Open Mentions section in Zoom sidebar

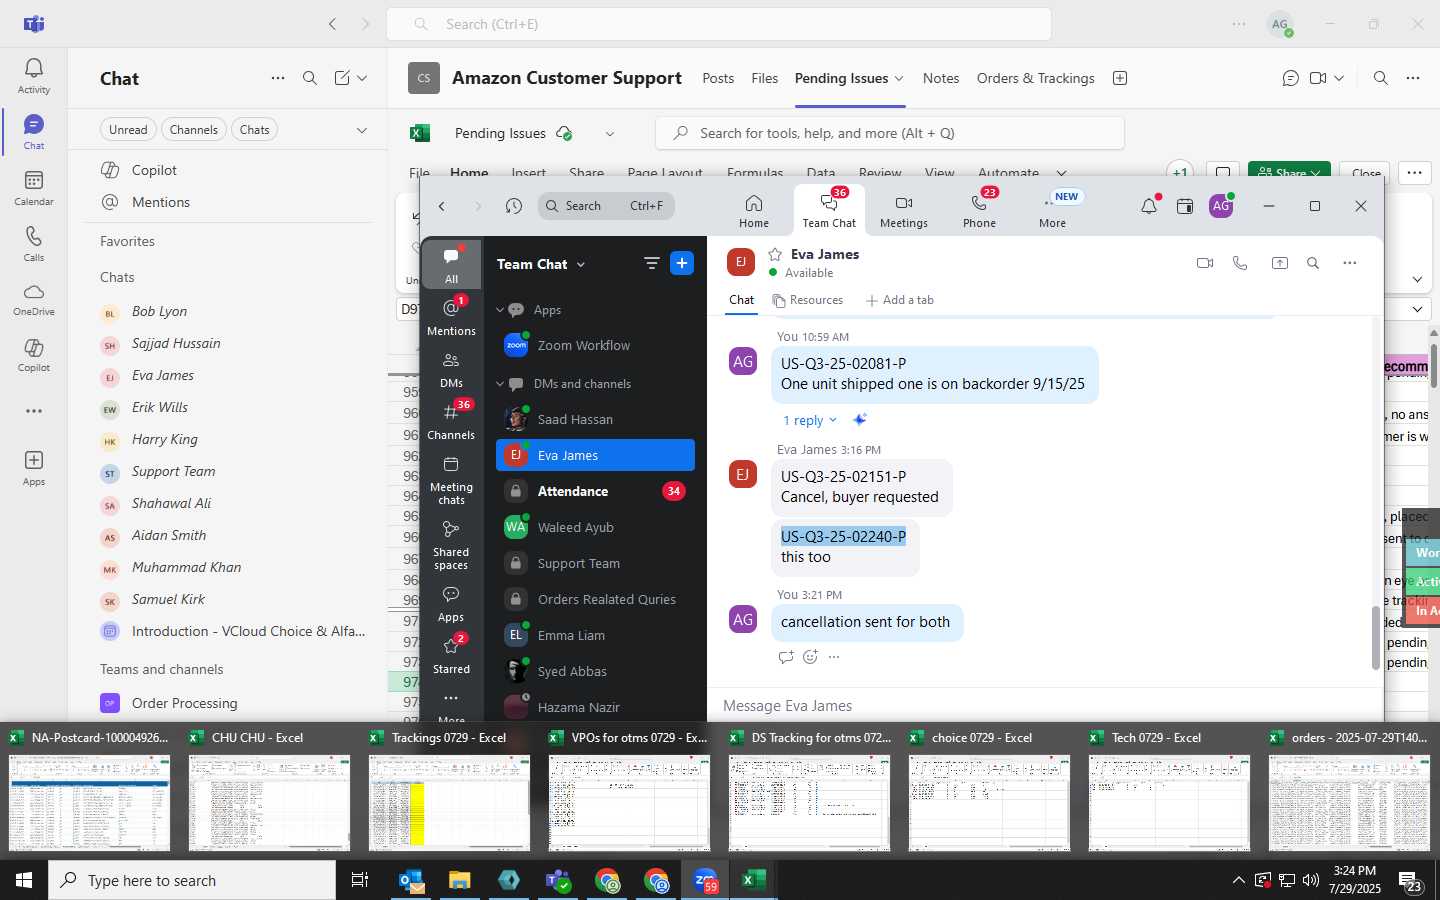pos(452,316)
